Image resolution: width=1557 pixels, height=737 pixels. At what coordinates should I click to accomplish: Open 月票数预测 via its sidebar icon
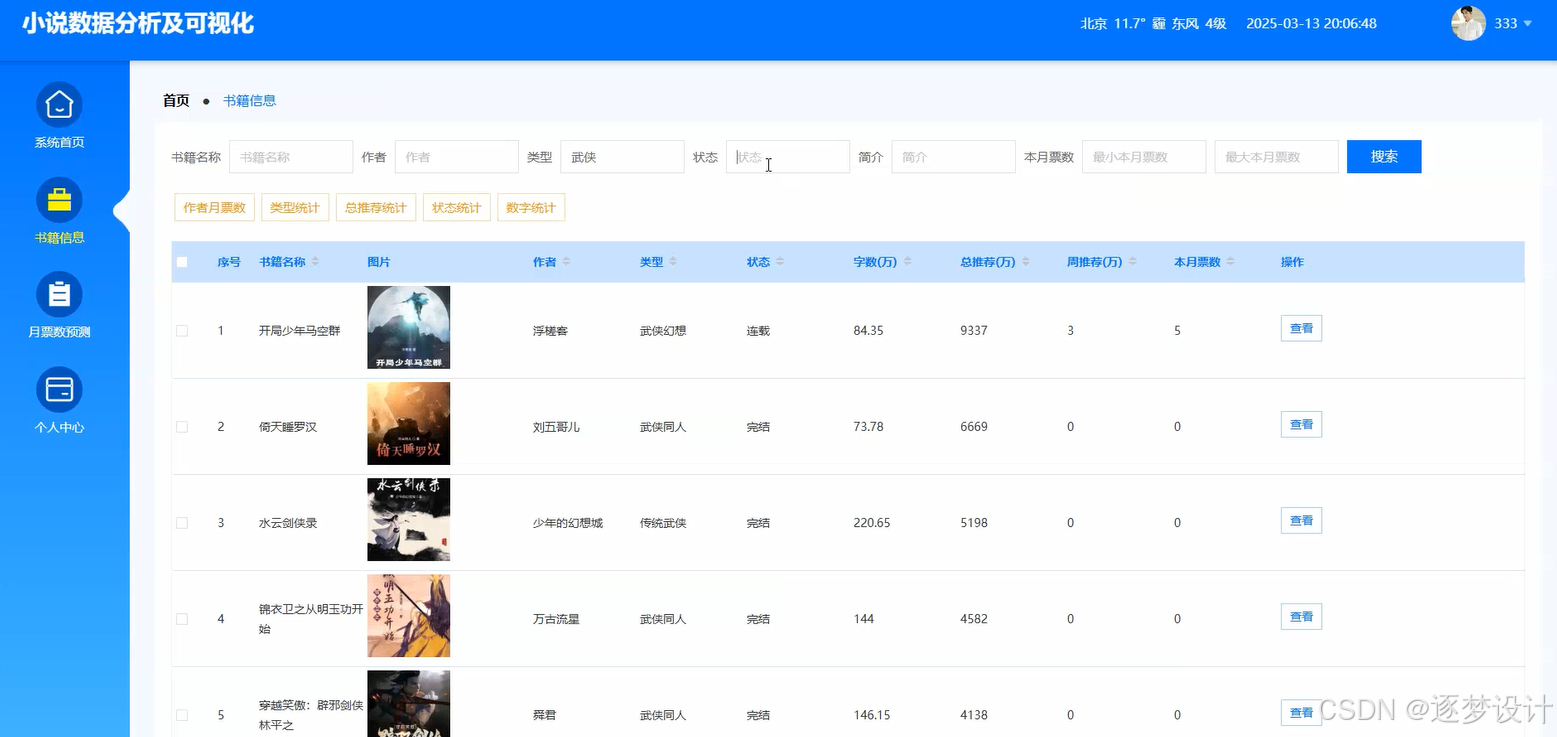click(x=58, y=294)
